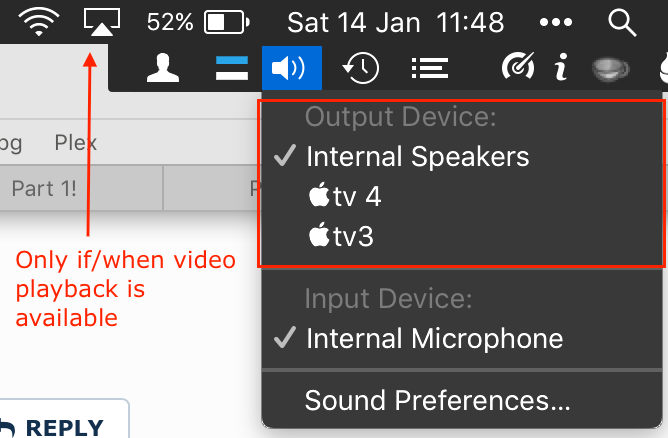
Task: Click the battery status icon
Action: click(x=229, y=21)
